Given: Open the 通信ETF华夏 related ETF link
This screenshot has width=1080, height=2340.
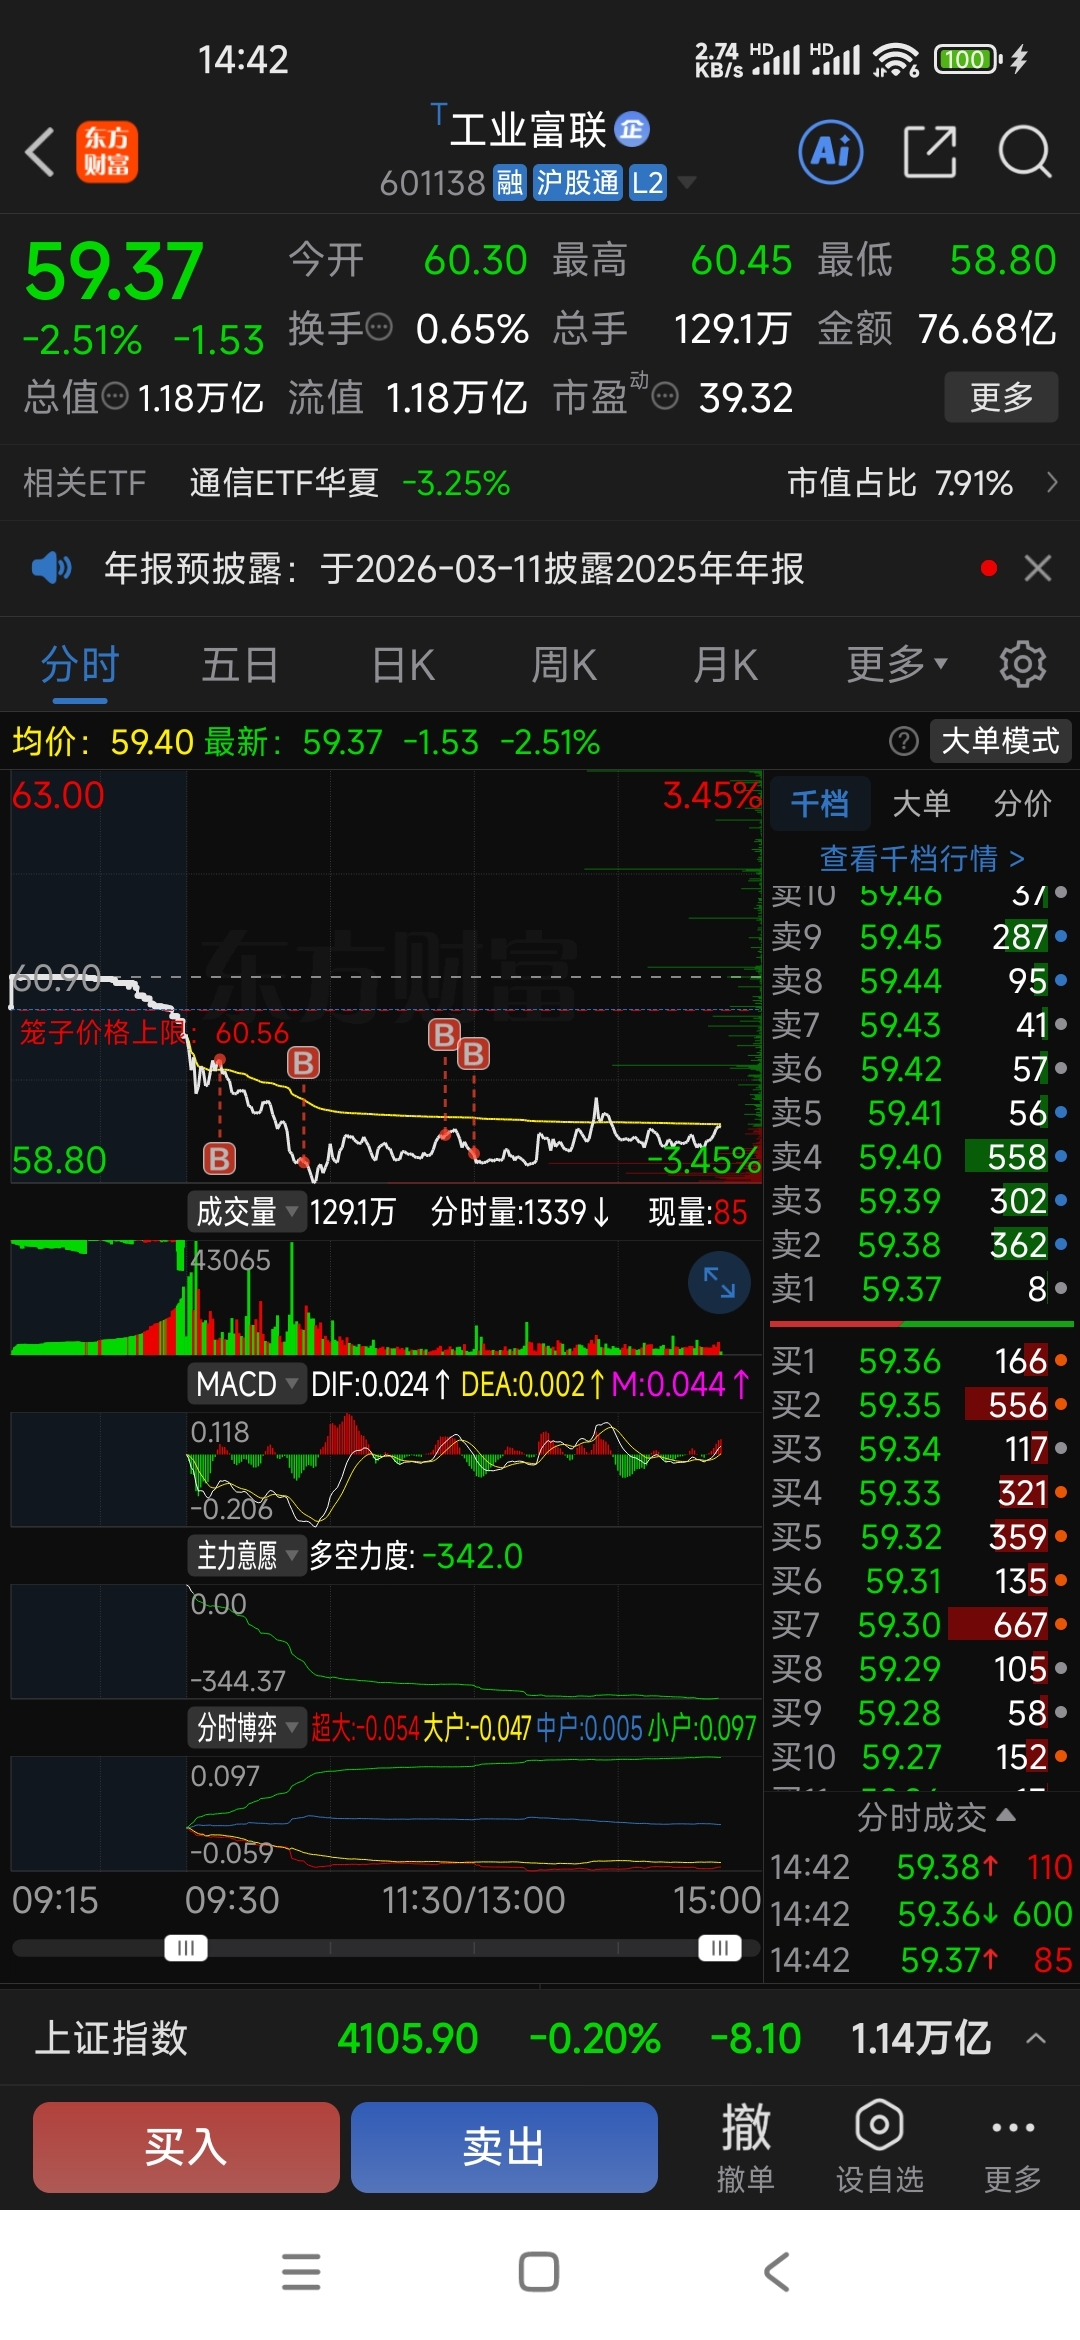Looking at the screenshot, I should click(284, 483).
